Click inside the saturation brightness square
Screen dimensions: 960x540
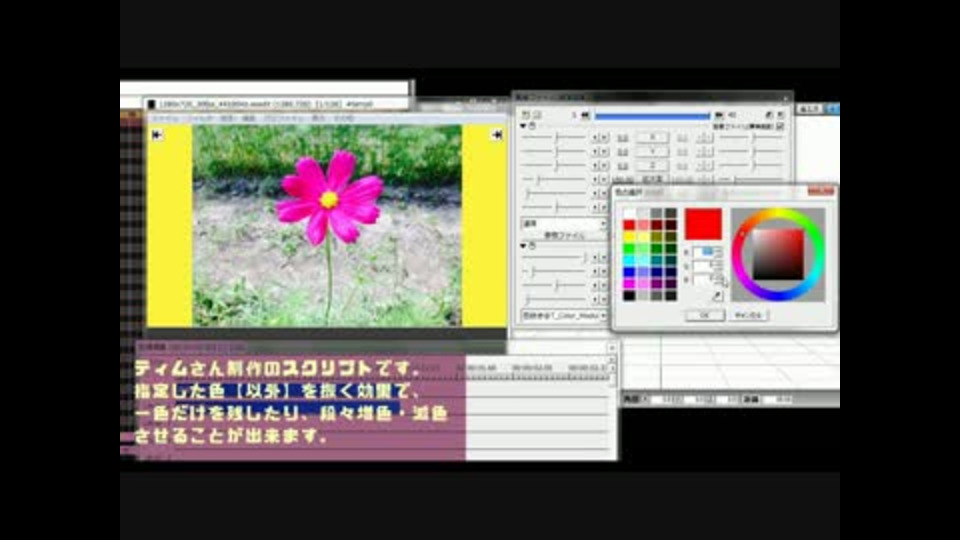(x=778, y=255)
